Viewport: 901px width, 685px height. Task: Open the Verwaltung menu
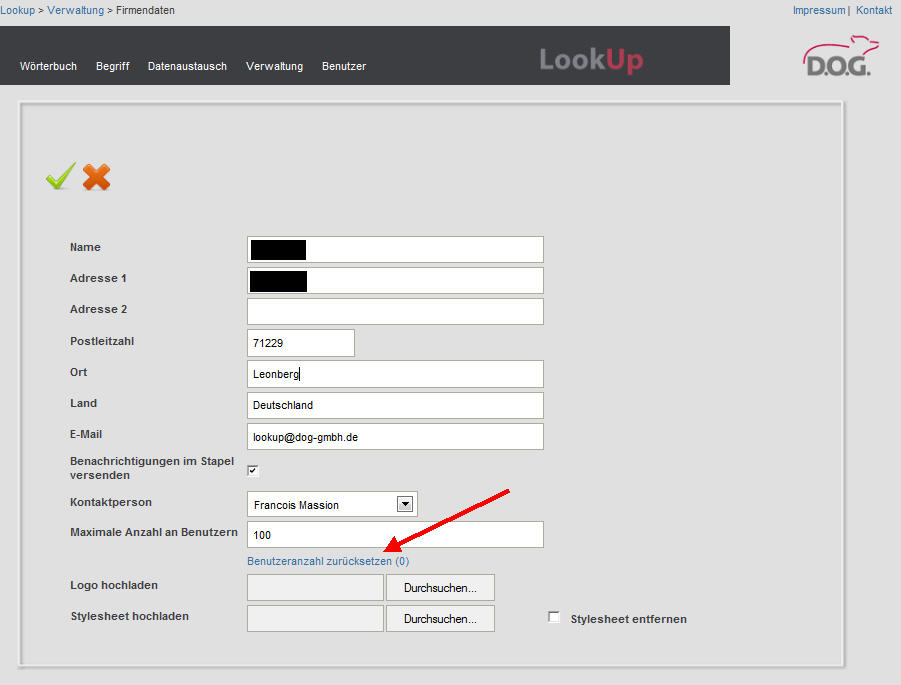point(274,66)
